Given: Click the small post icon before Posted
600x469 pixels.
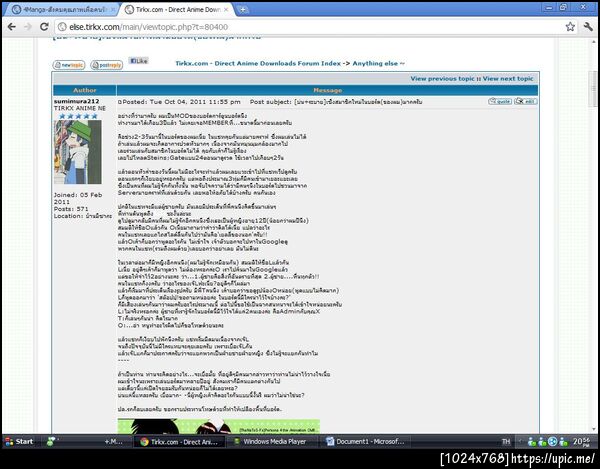Looking at the screenshot, I should click(x=120, y=102).
